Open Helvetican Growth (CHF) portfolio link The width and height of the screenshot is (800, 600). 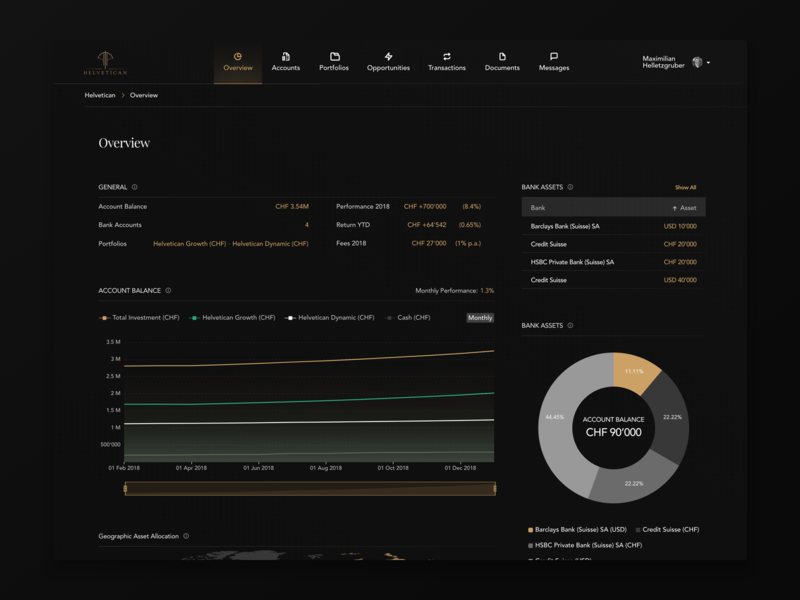[x=189, y=244]
